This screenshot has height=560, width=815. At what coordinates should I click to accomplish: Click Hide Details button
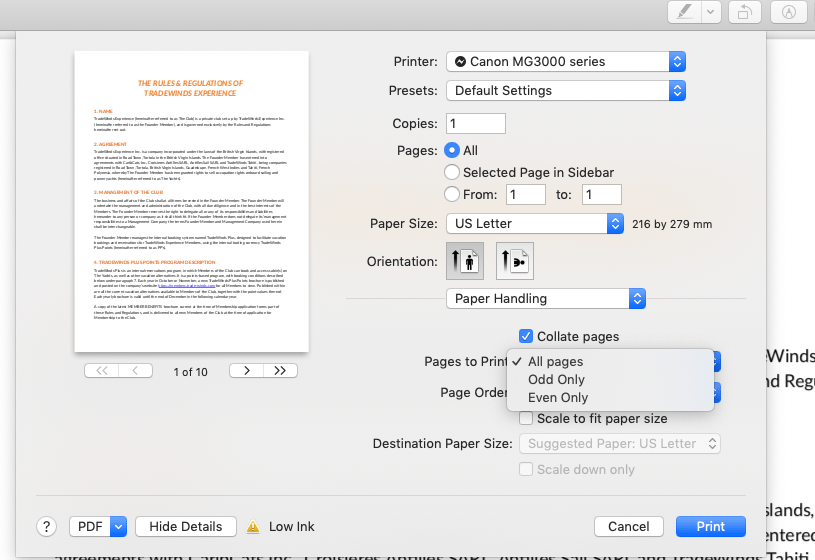(186, 527)
